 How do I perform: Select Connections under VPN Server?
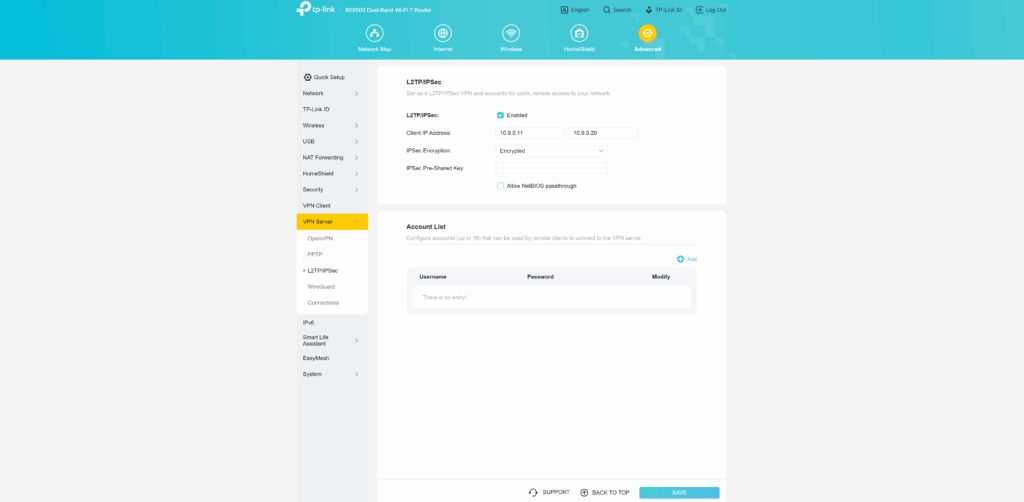point(323,303)
